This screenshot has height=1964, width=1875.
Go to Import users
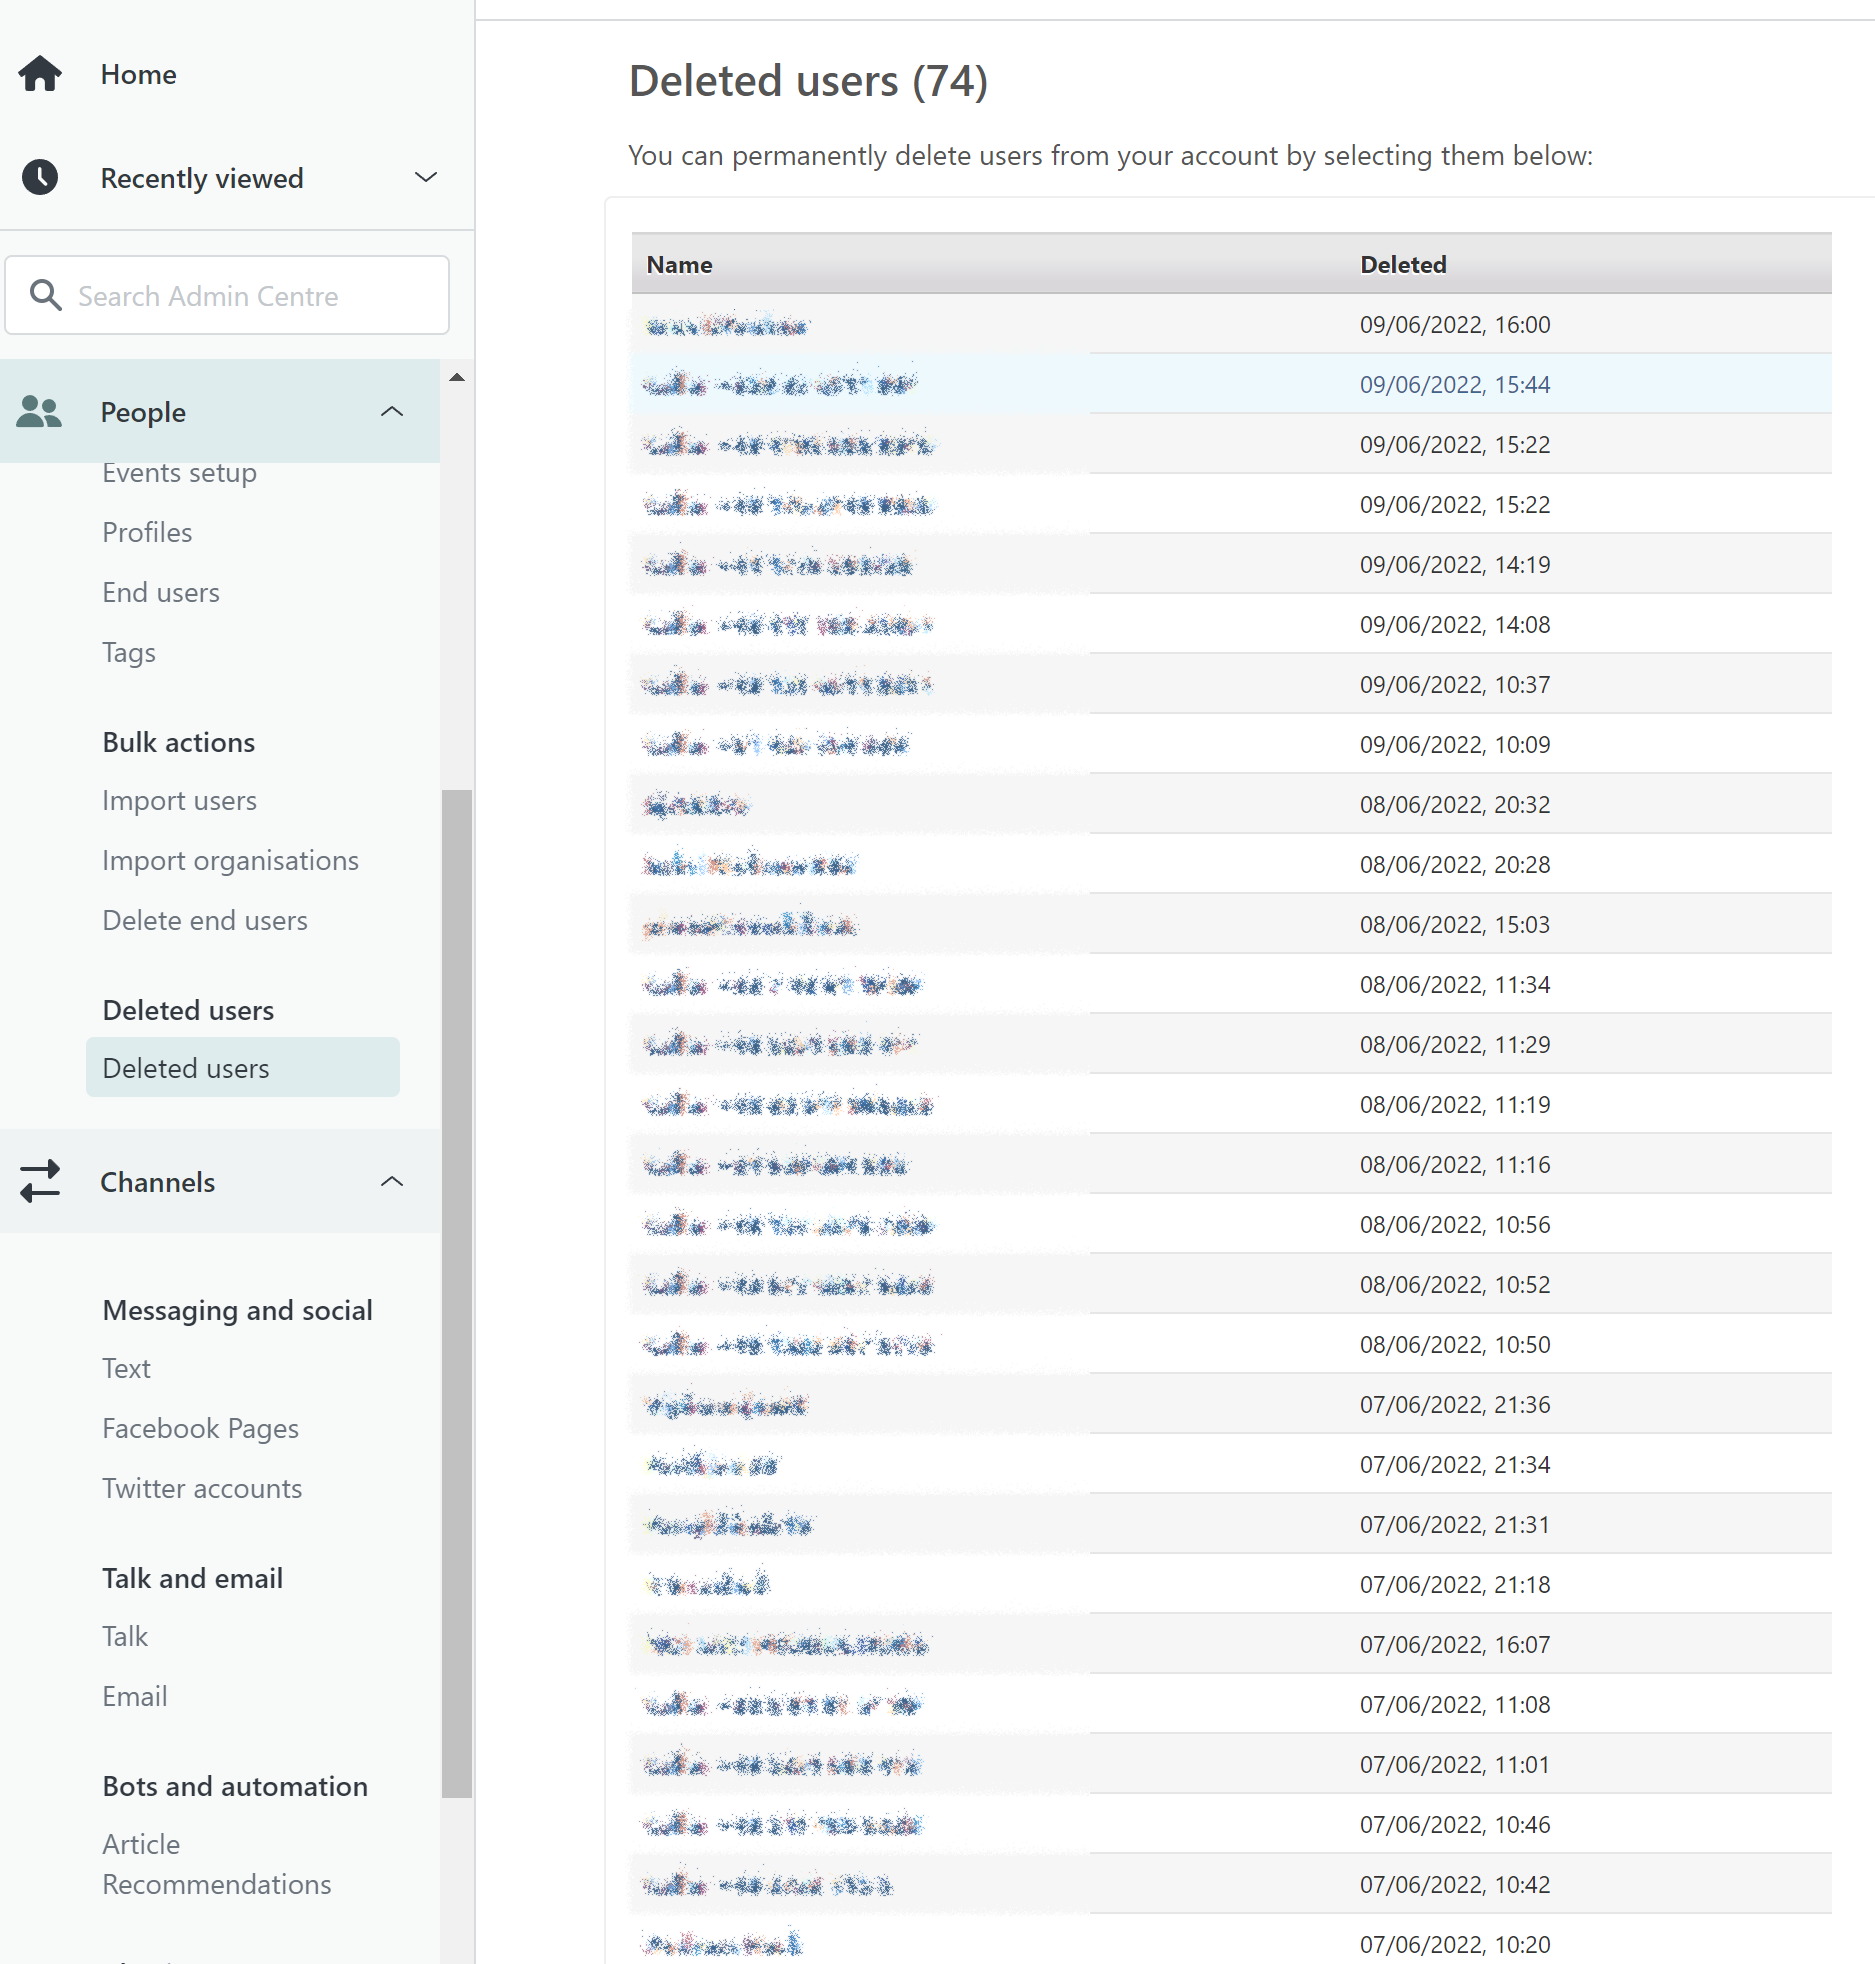coord(179,800)
